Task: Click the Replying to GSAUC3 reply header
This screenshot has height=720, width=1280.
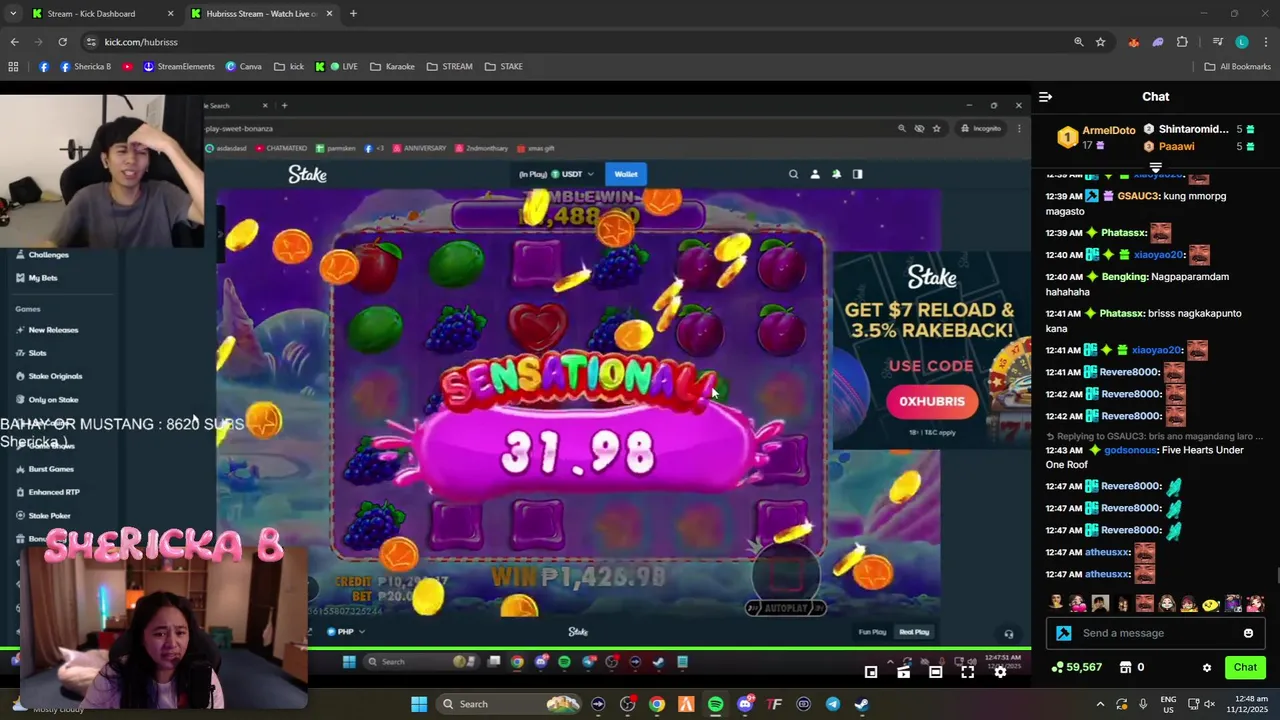Action: [x=1155, y=436]
